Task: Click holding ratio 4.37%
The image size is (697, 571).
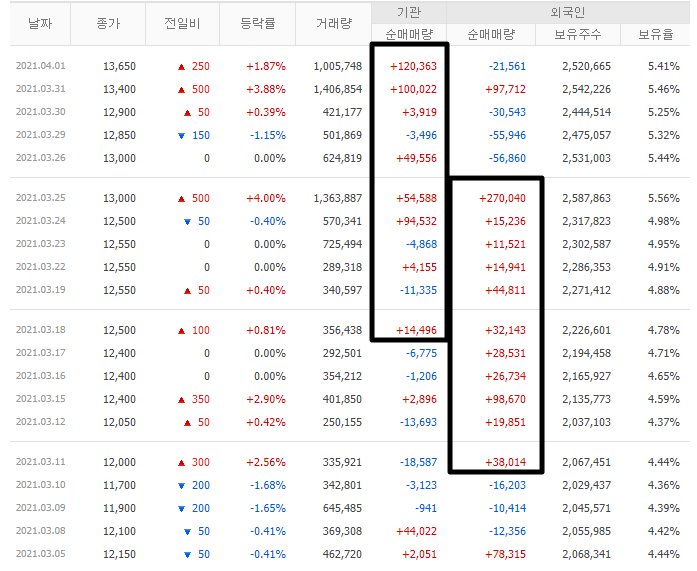Action: pyautogui.click(x=664, y=422)
